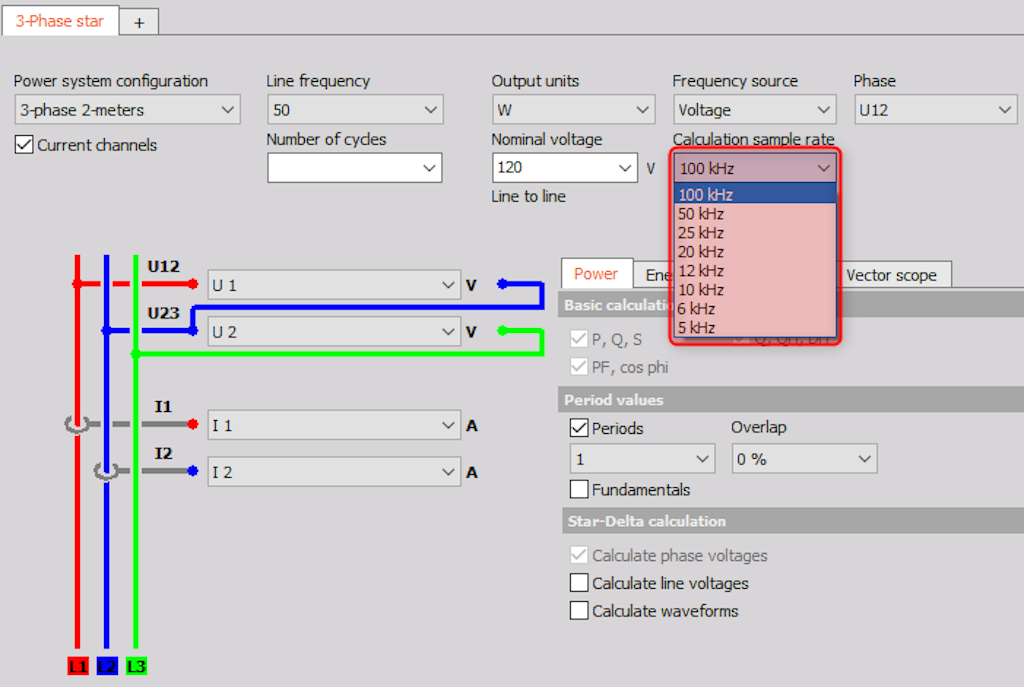The height and width of the screenshot is (687, 1024).
Task: Open the Frequency source dropdown
Action: click(x=754, y=110)
